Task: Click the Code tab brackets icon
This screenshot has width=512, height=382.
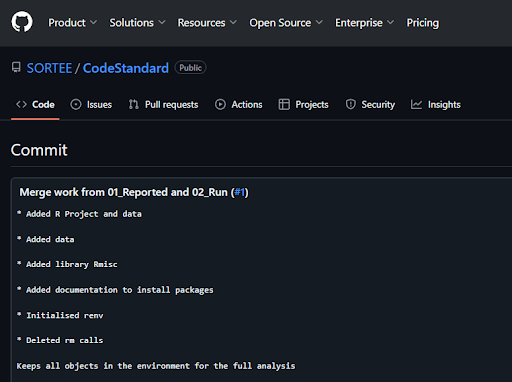Action: 21,104
